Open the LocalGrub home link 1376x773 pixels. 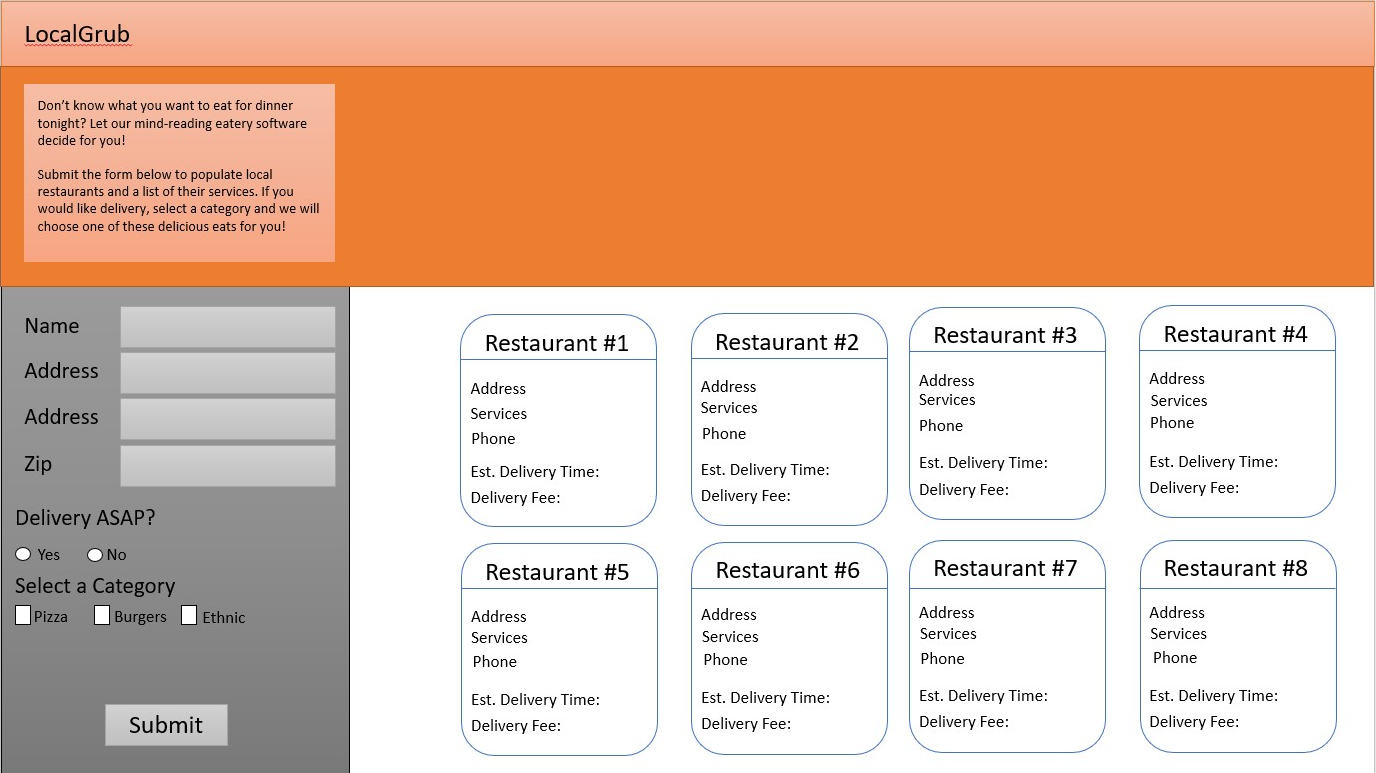click(x=77, y=34)
